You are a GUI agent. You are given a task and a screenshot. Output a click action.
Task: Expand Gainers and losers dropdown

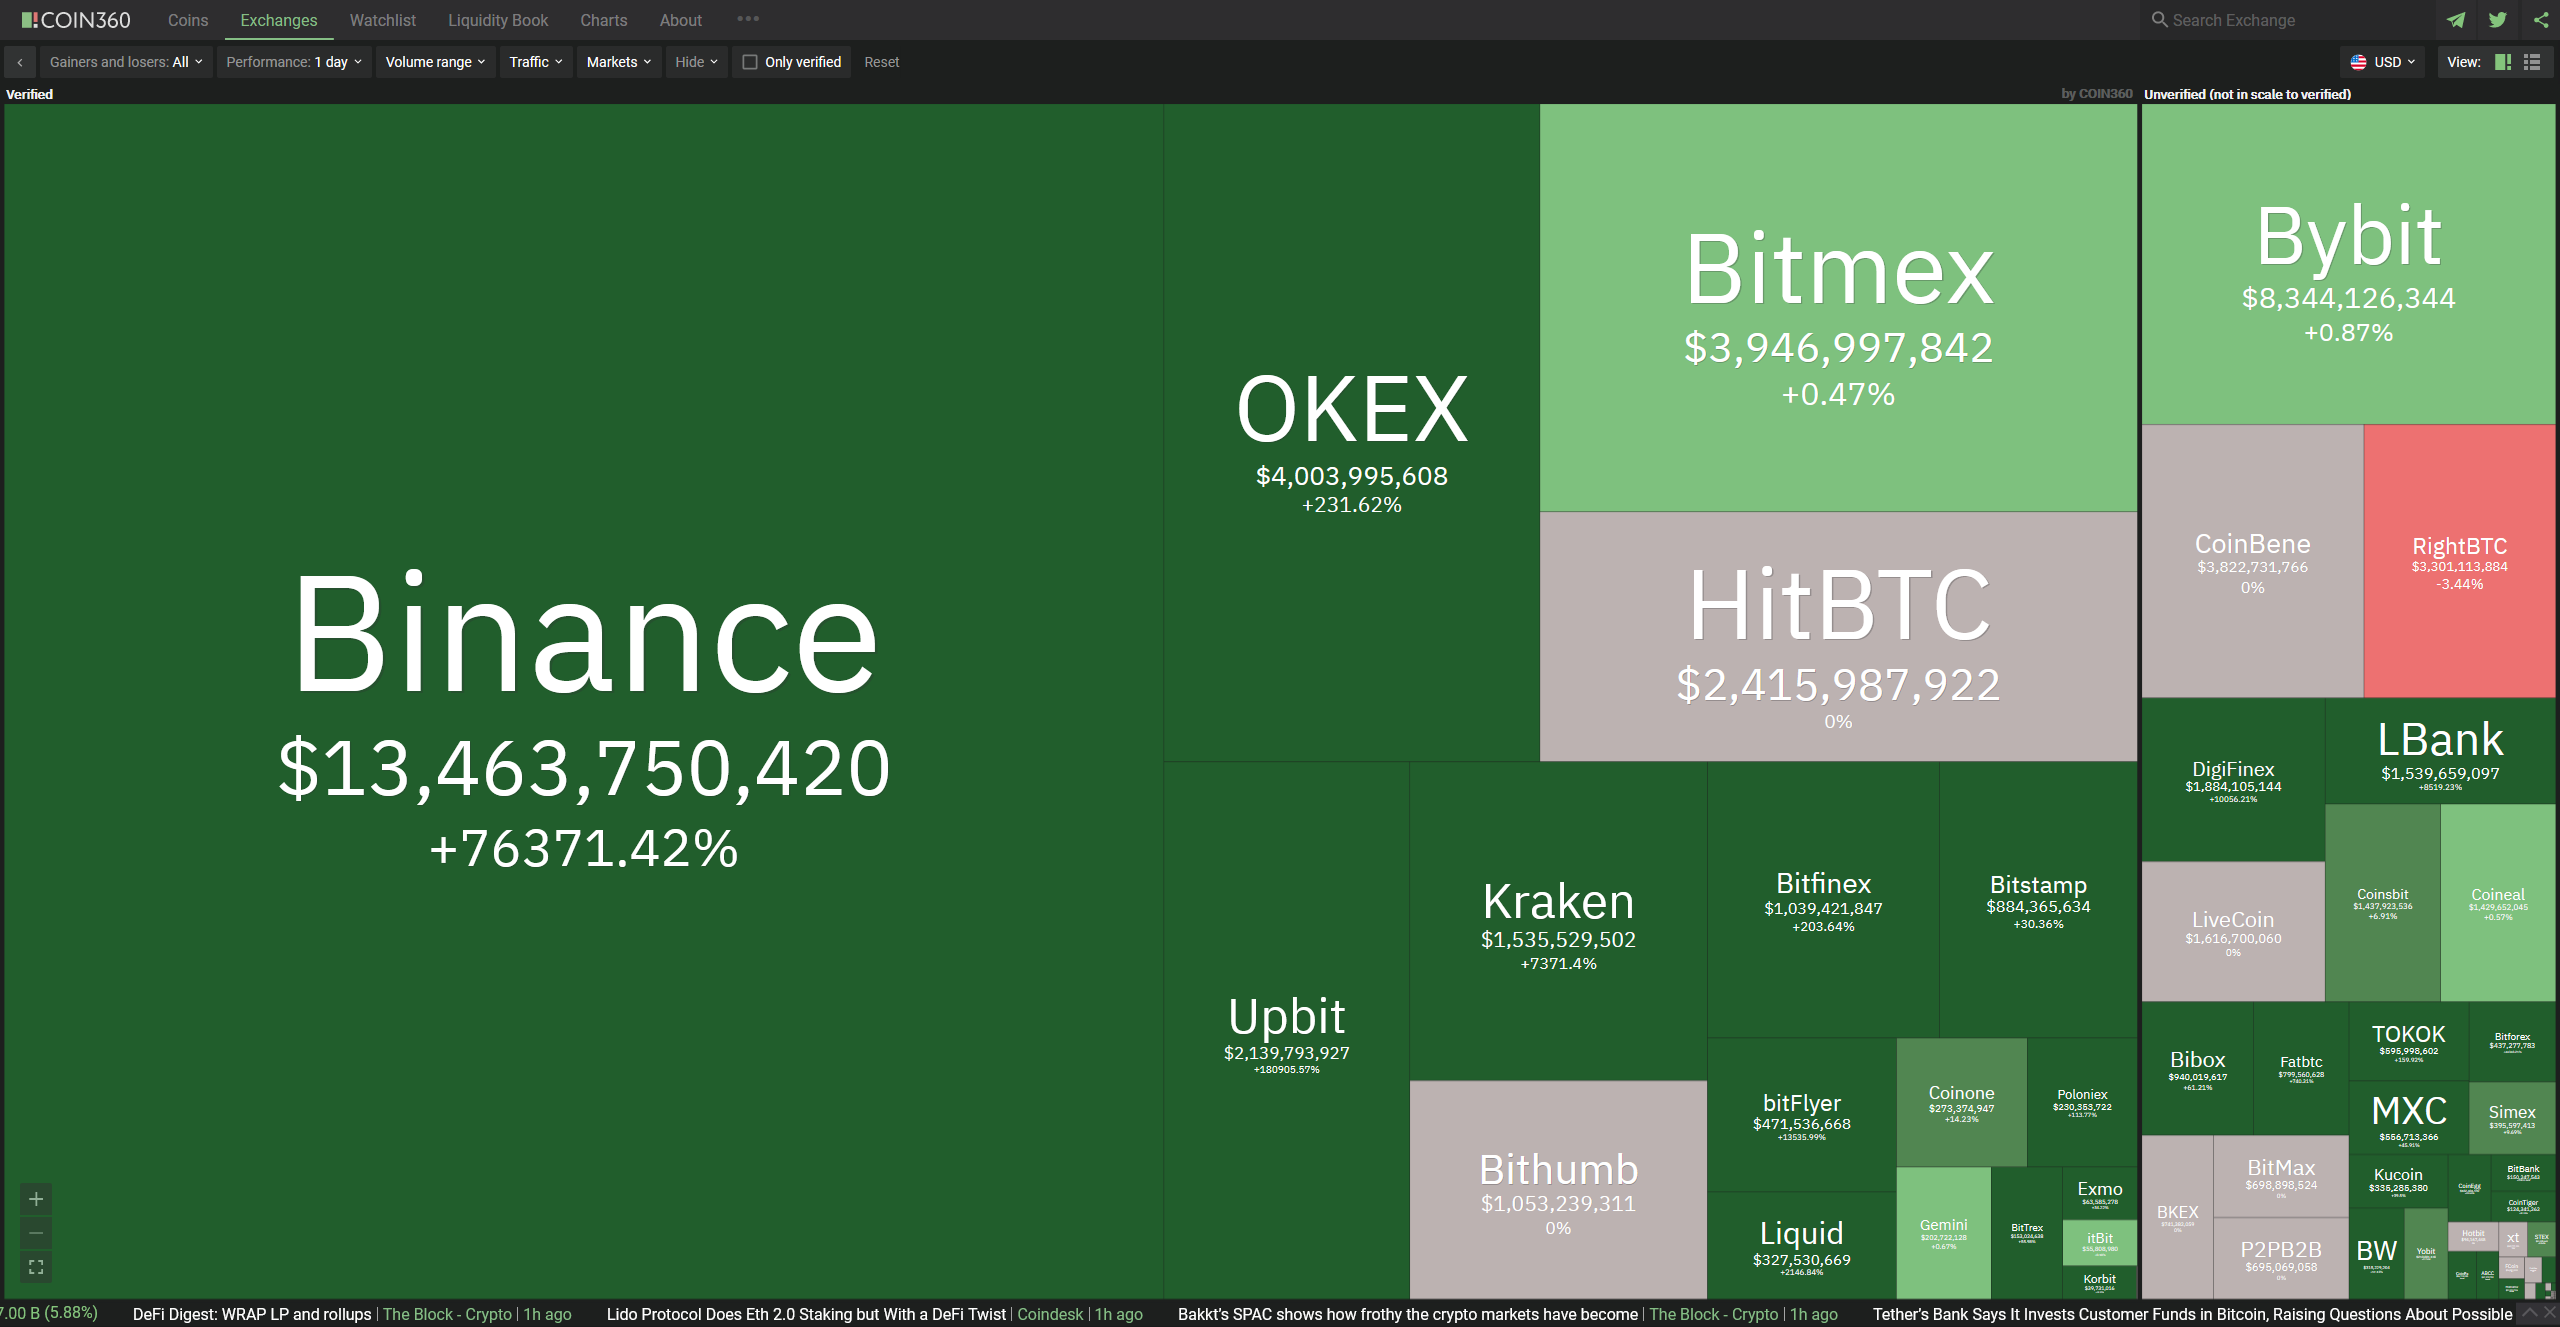(x=126, y=62)
